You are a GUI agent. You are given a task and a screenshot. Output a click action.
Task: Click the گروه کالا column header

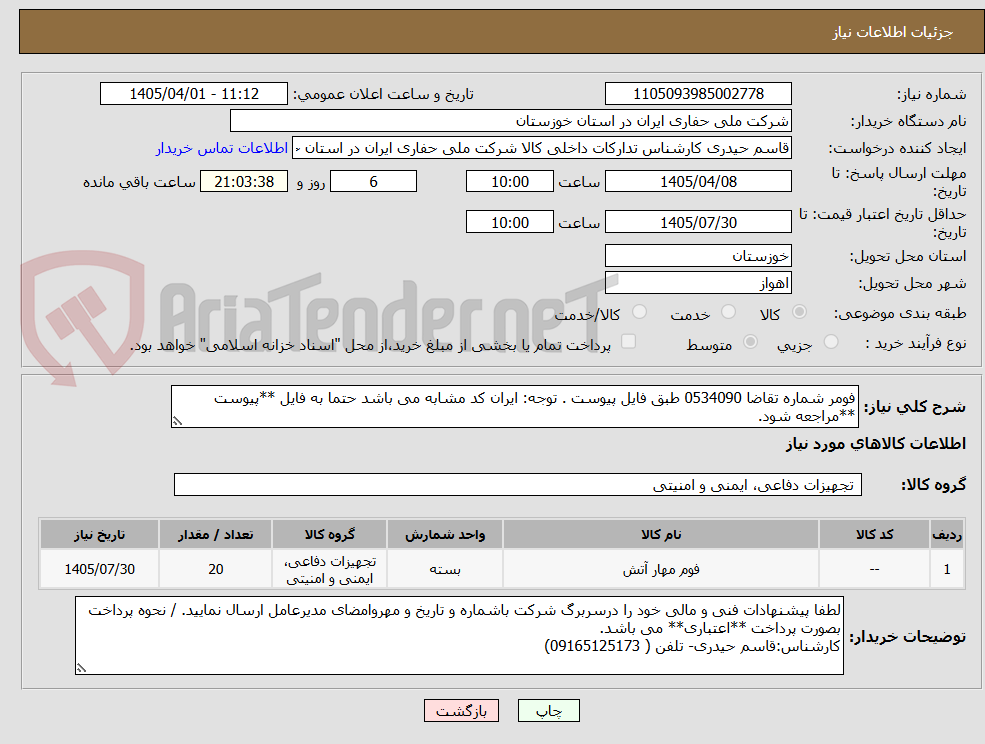click(329, 534)
